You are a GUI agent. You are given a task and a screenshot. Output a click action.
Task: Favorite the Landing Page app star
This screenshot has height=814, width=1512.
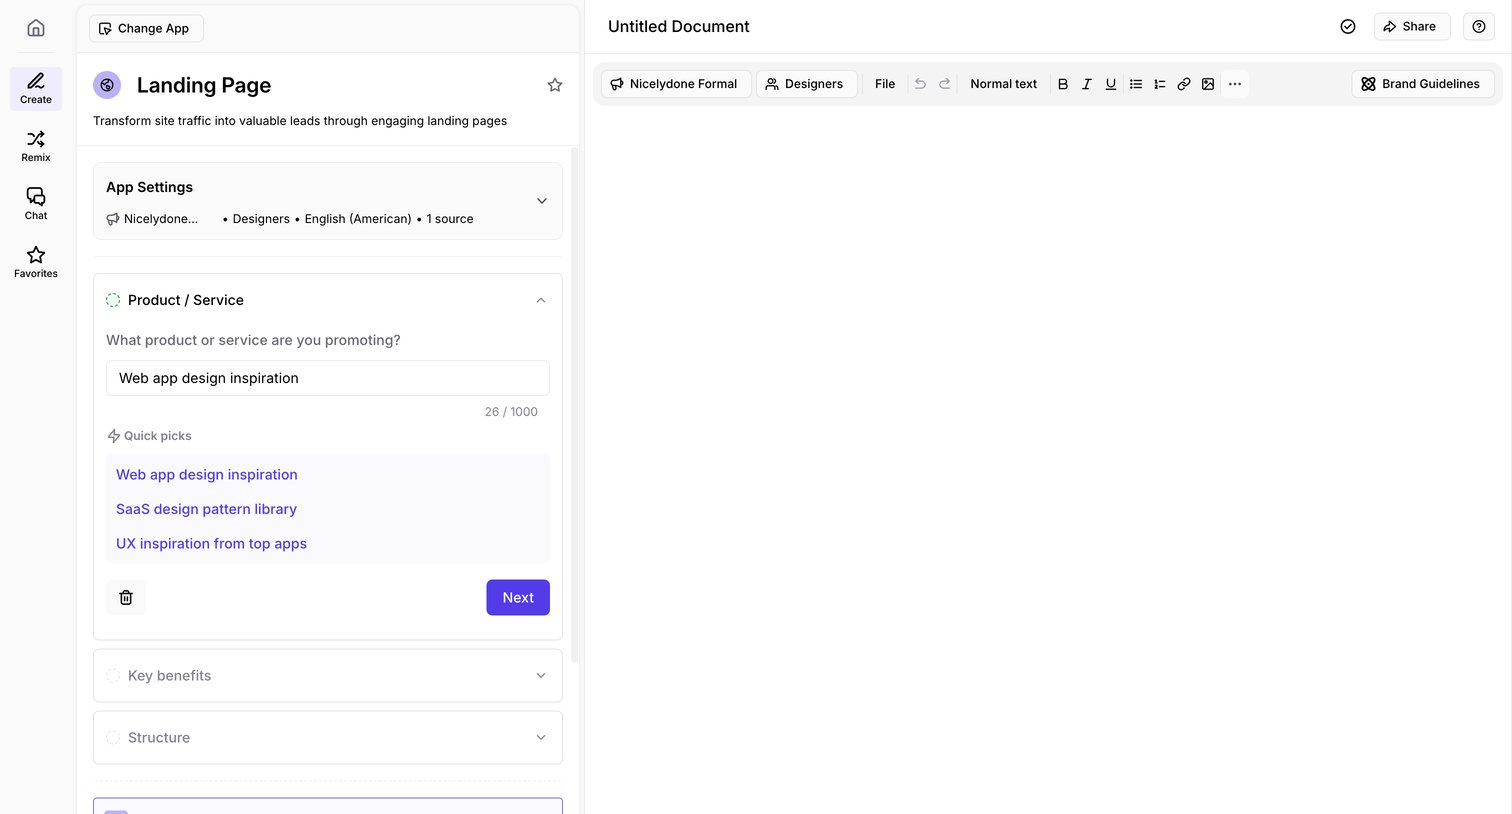tap(555, 85)
